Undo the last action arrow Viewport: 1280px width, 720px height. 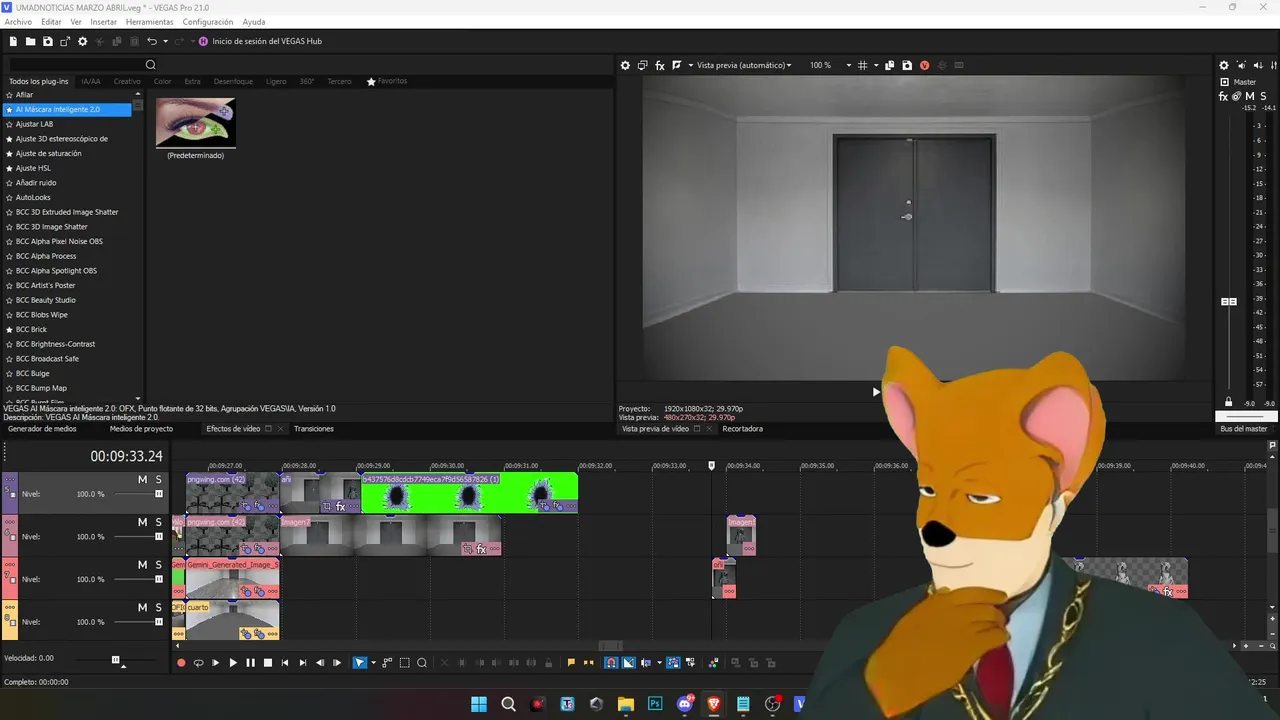pos(152,41)
